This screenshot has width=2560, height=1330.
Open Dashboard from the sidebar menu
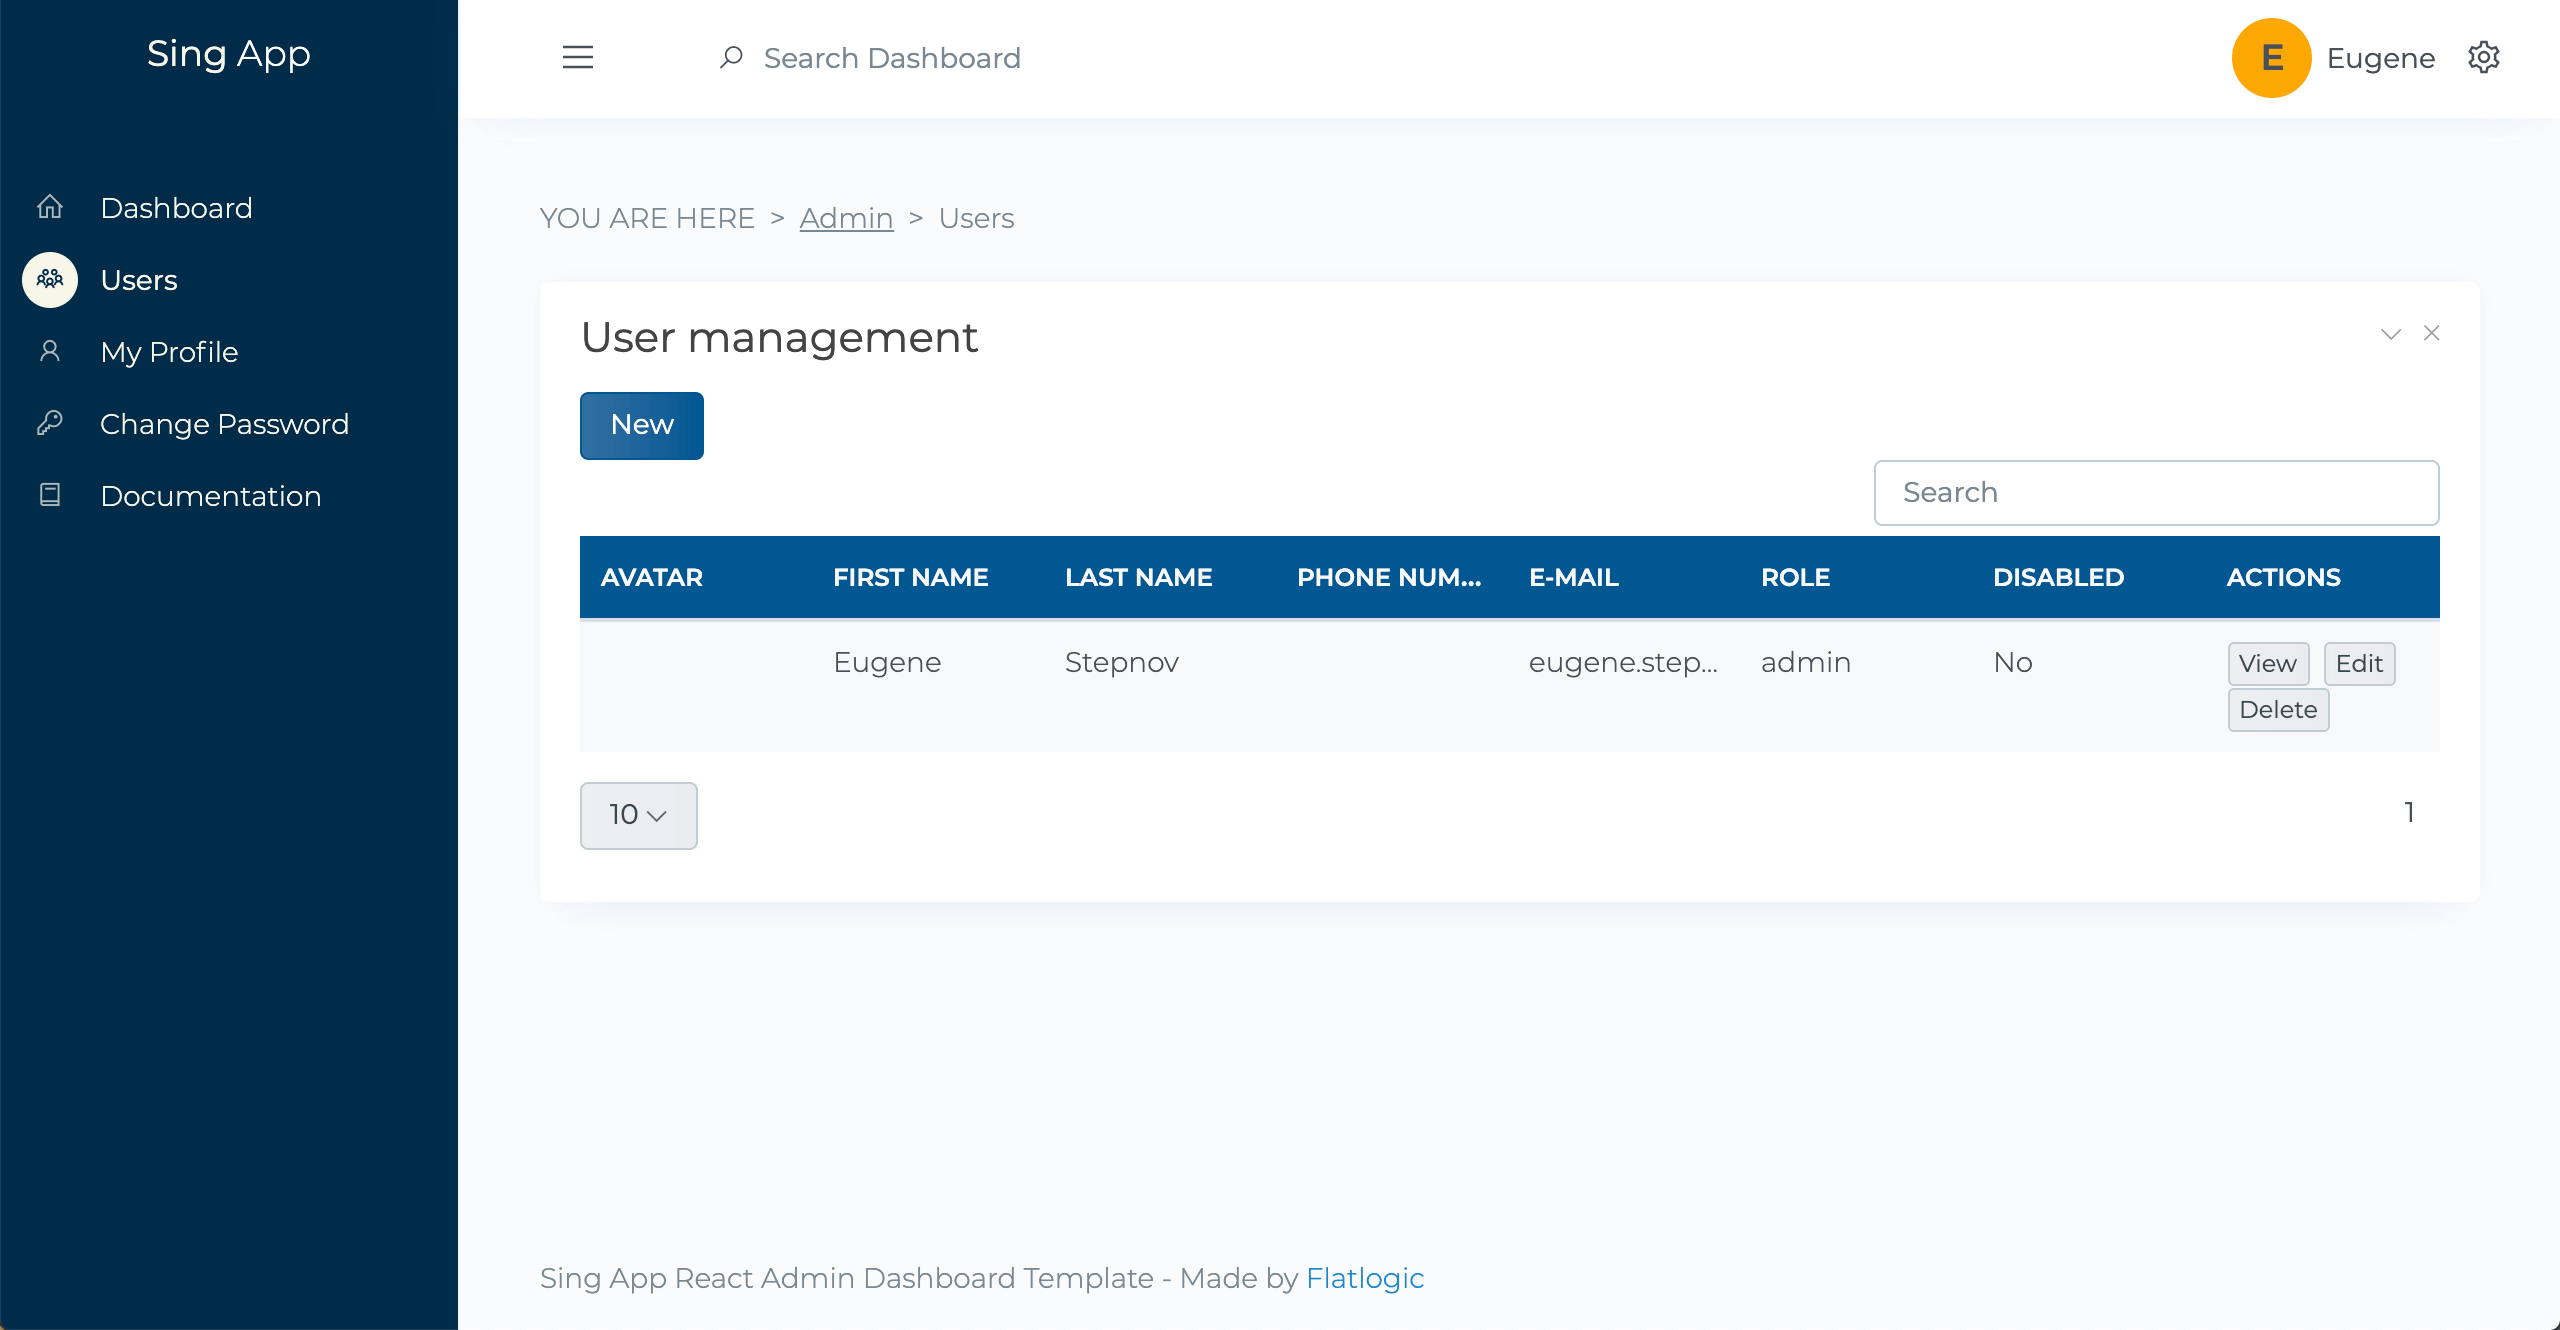(176, 207)
